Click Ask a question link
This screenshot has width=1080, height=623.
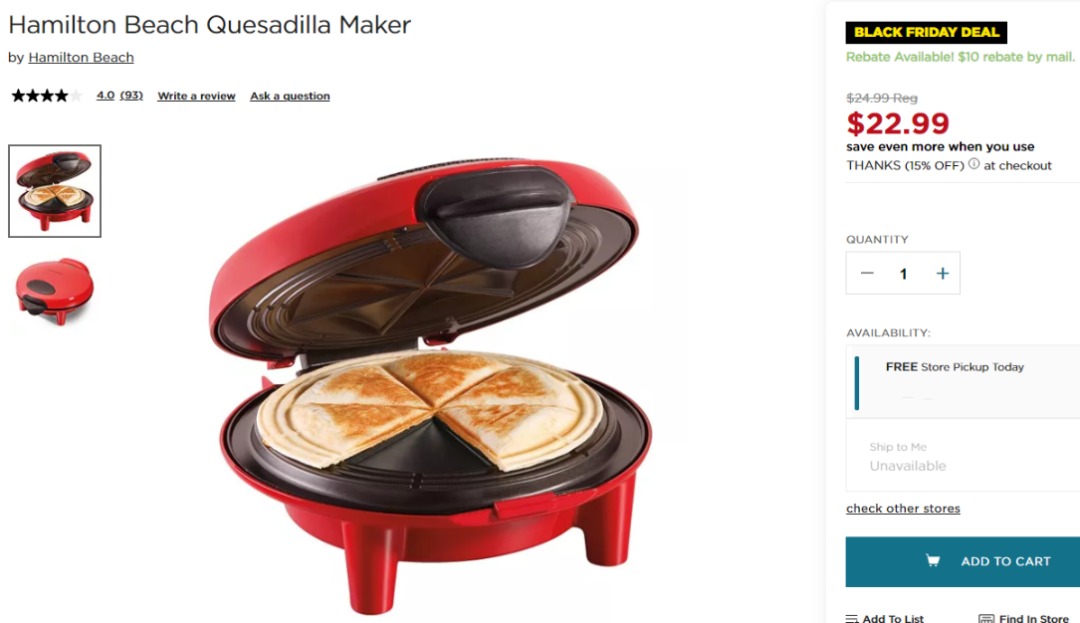click(x=290, y=96)
